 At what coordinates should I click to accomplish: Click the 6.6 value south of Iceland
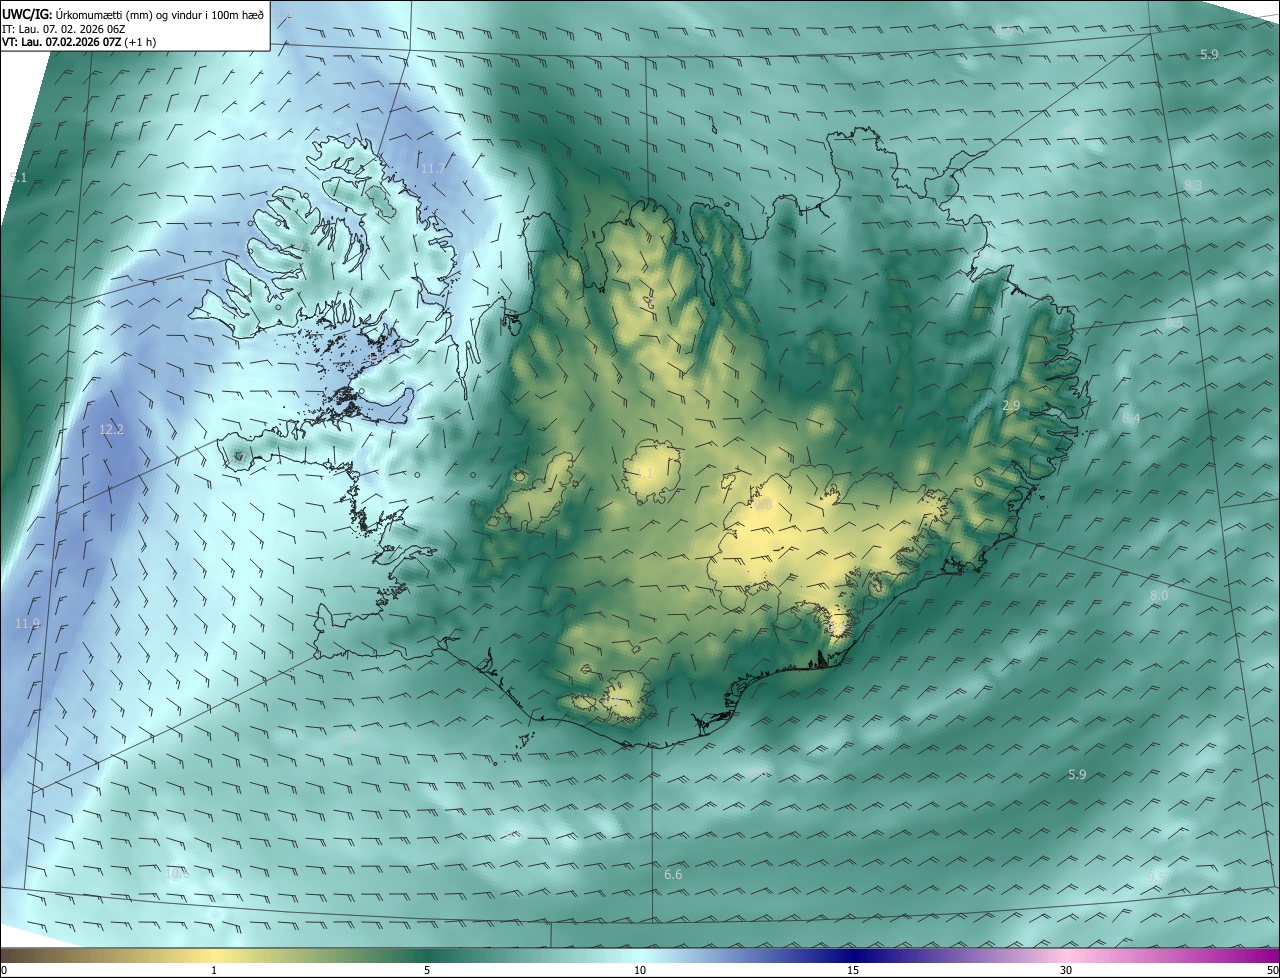click(673, 875)
